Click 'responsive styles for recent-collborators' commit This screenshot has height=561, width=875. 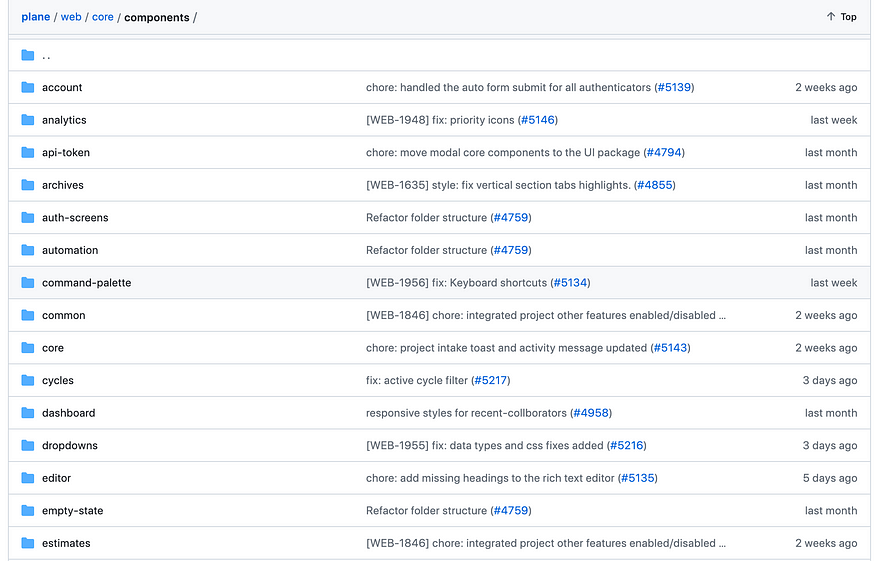[x=466, y=413]
